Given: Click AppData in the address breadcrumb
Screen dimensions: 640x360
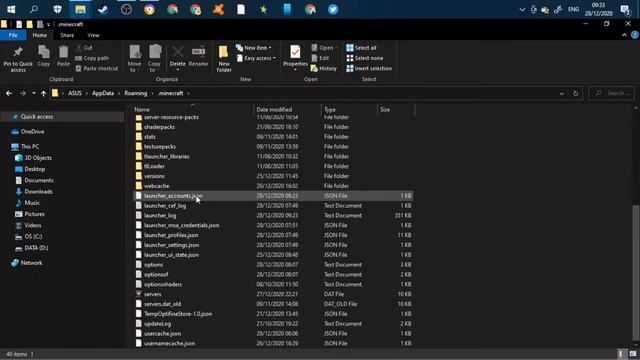Looking at the screenshot, I should 103,93.
